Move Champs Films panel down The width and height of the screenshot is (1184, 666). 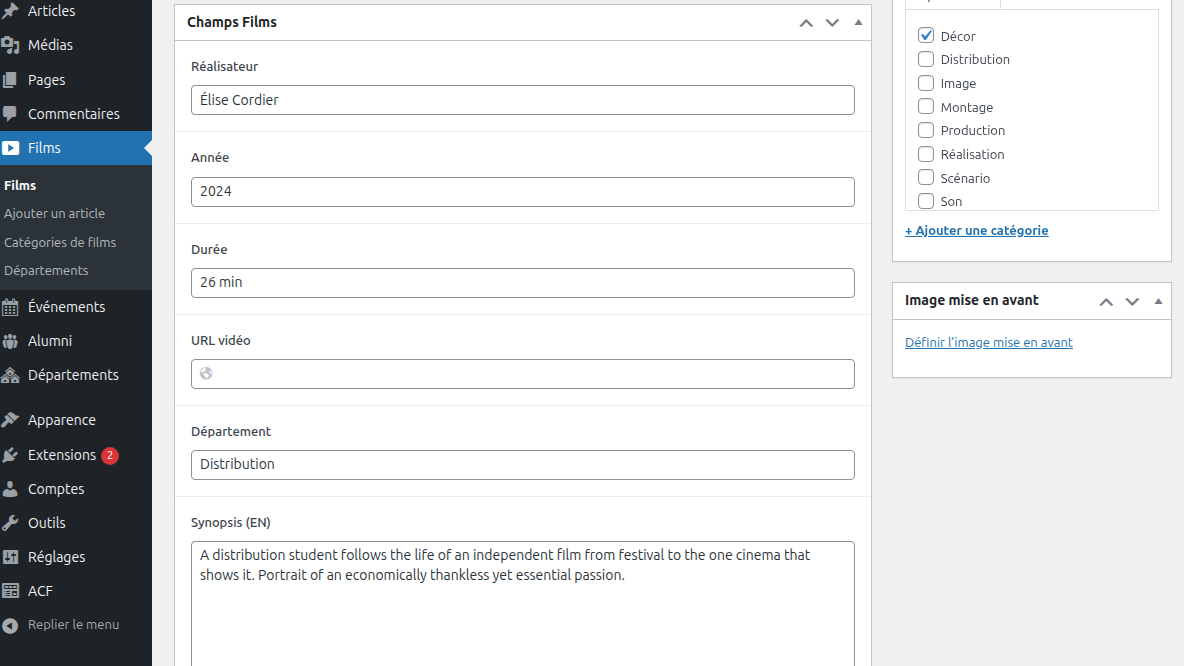832,23
